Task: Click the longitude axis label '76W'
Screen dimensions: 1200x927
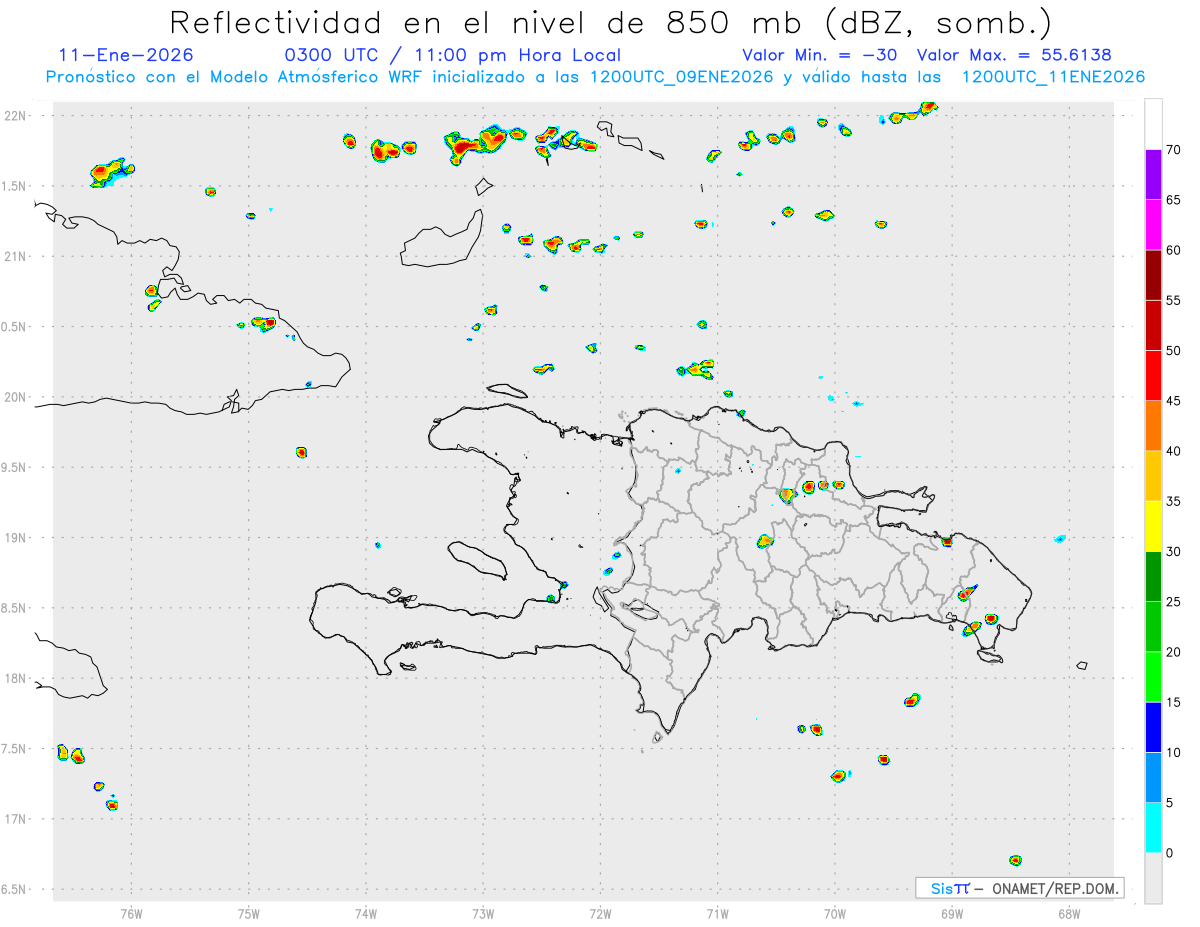Action: 131,913
